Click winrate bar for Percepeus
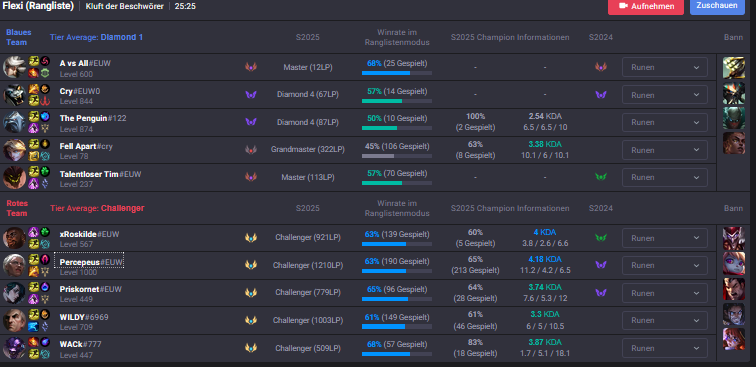The image size is (756, 367). point(397,271)
